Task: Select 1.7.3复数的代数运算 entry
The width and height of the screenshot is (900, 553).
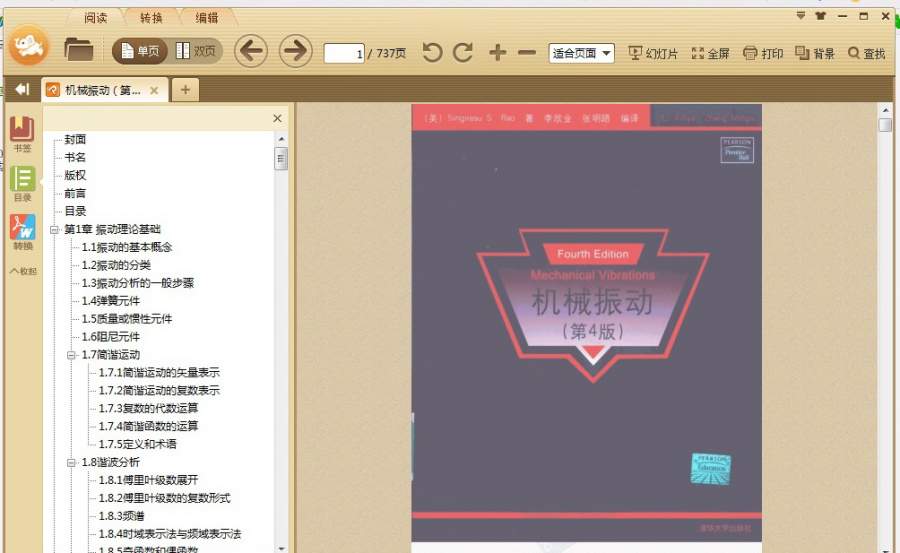Action: point(148,408)
